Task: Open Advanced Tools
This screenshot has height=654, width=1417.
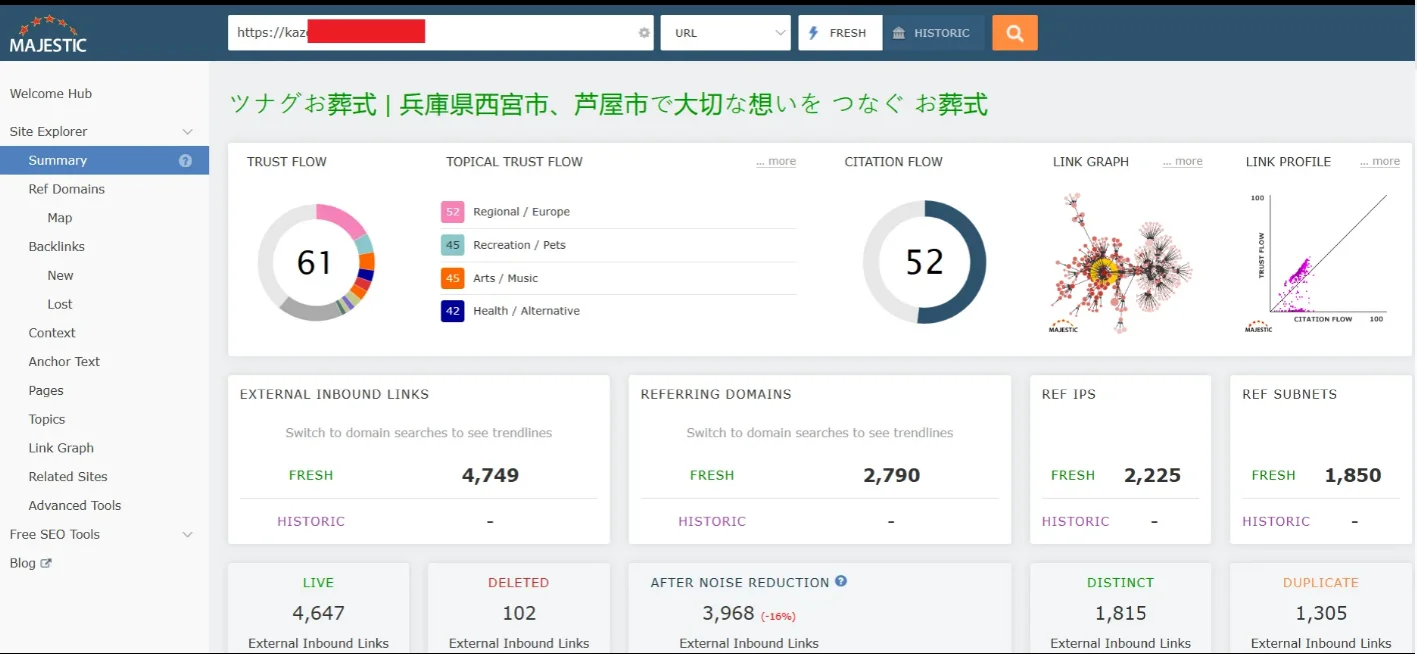Action: click(75, 505)
